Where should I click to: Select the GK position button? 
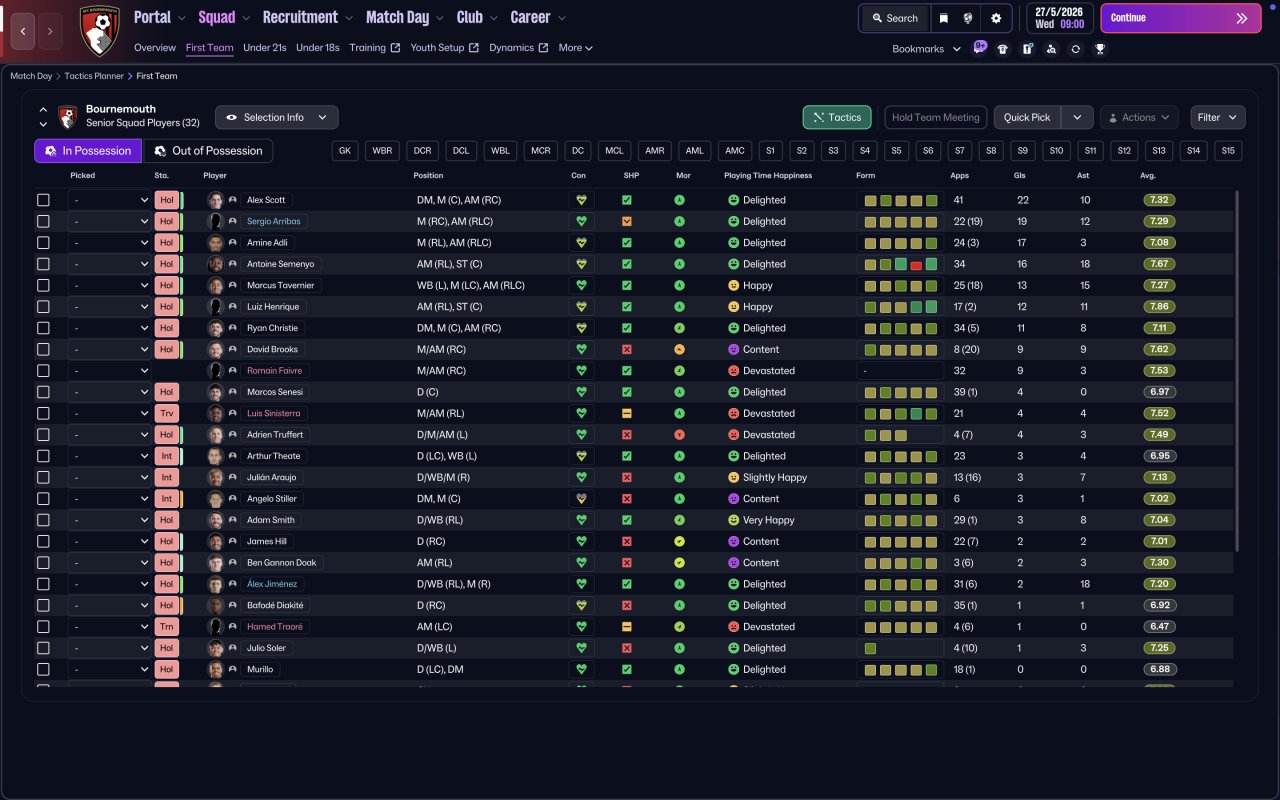pos(345,151)
